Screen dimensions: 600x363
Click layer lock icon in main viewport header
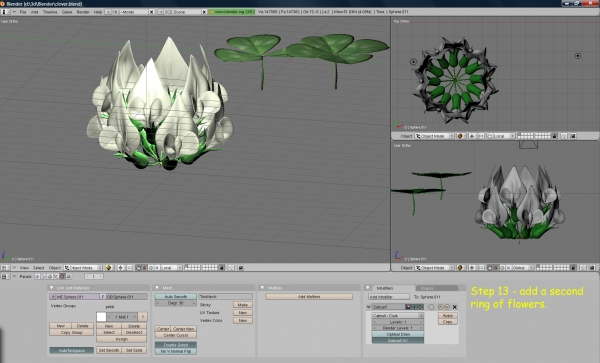click(x=222, y=268)
